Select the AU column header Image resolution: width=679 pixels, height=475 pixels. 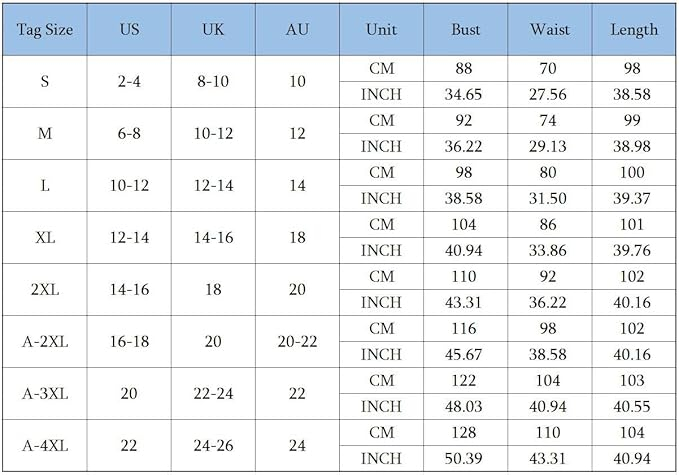[297, 30]
